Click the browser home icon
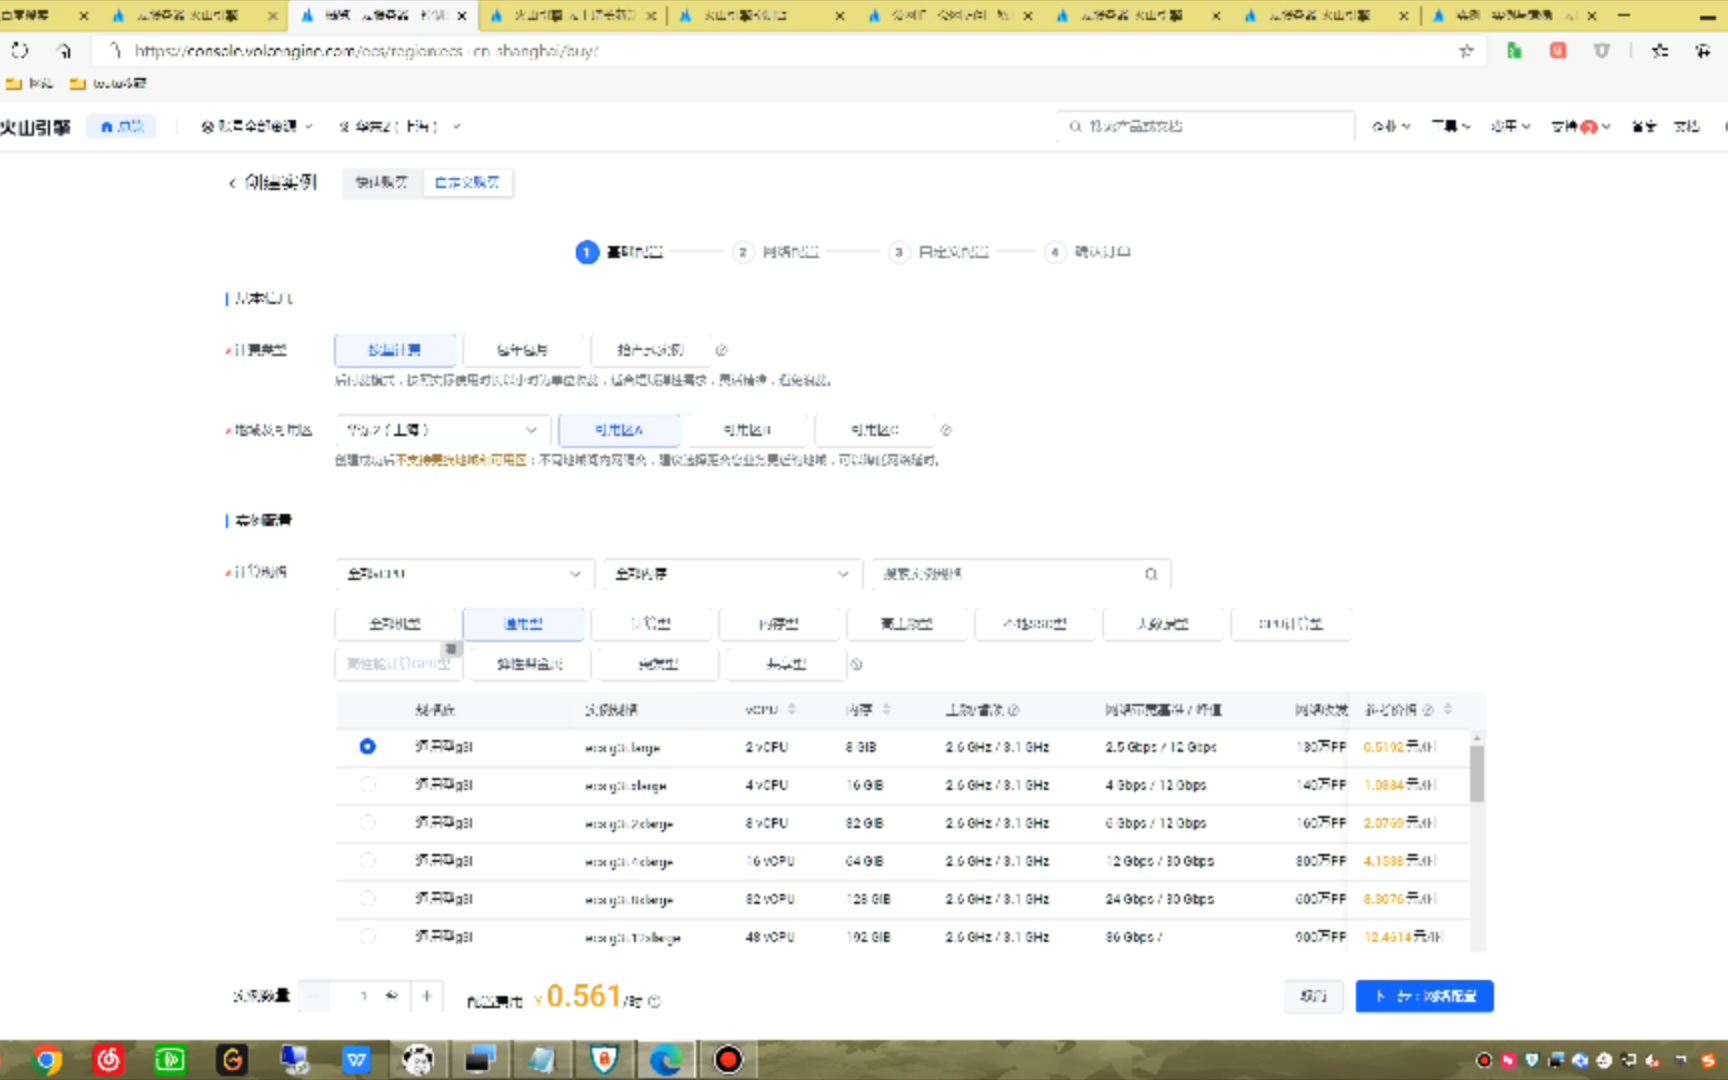Image resolution: width=1728 pixels, height=1080 pixels. (64, 50)
